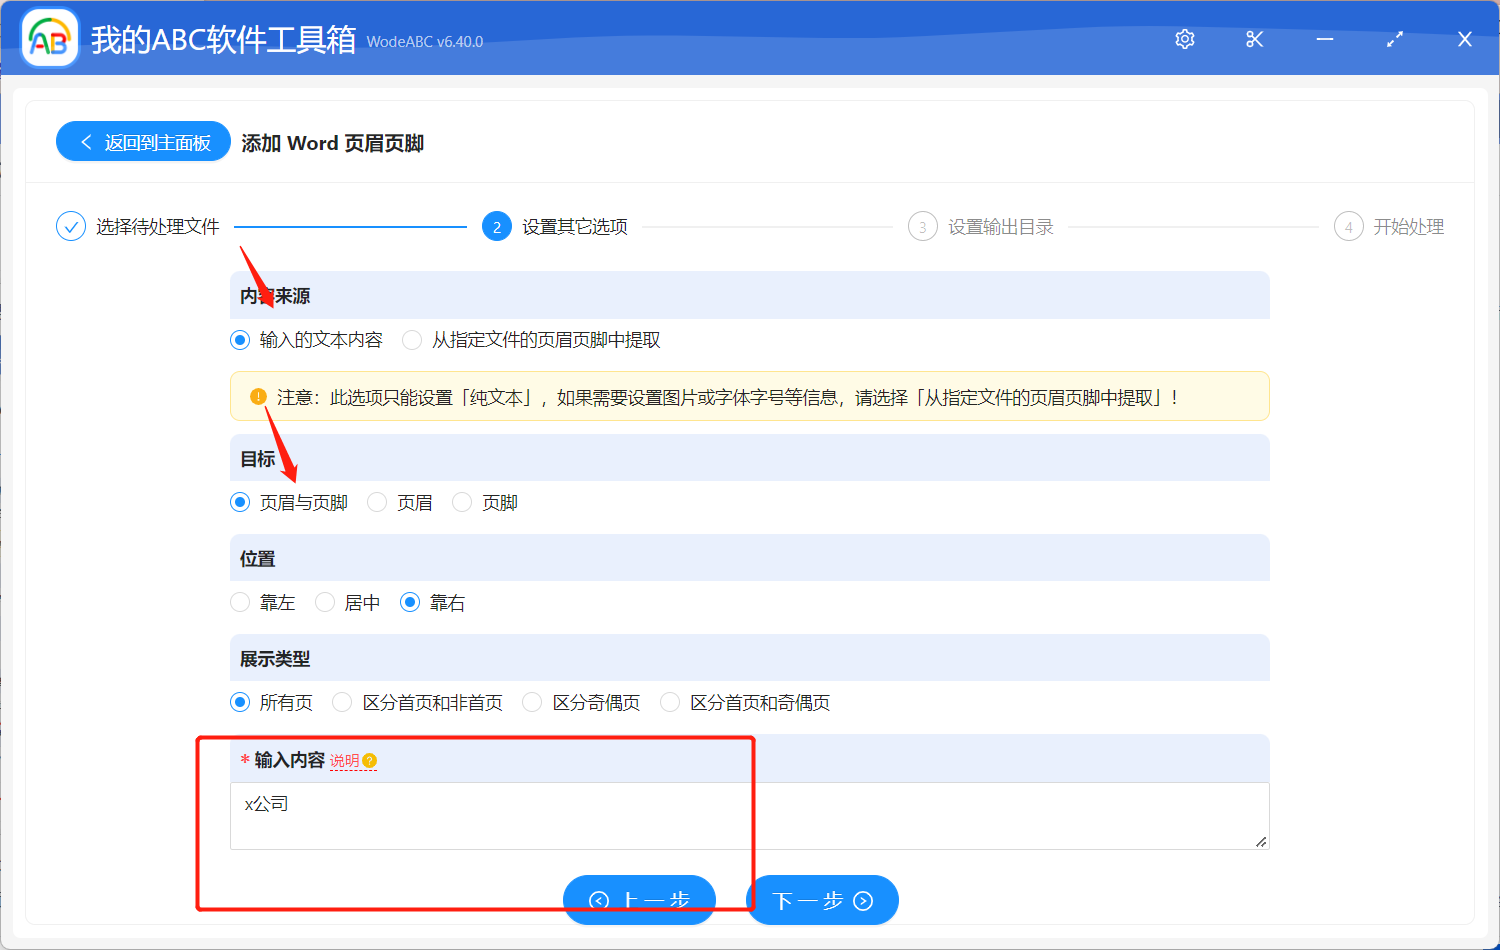Image resolution: width=1500 pixels, height=950 pixels.
Task: Click the yellow question mark help icon
Action: [369, 761]
